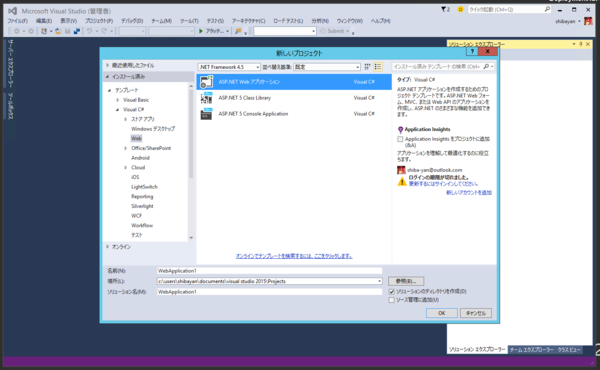Select the Silverlight template category
This screenshot has height=370, width=600.
(x=142, y=206)
